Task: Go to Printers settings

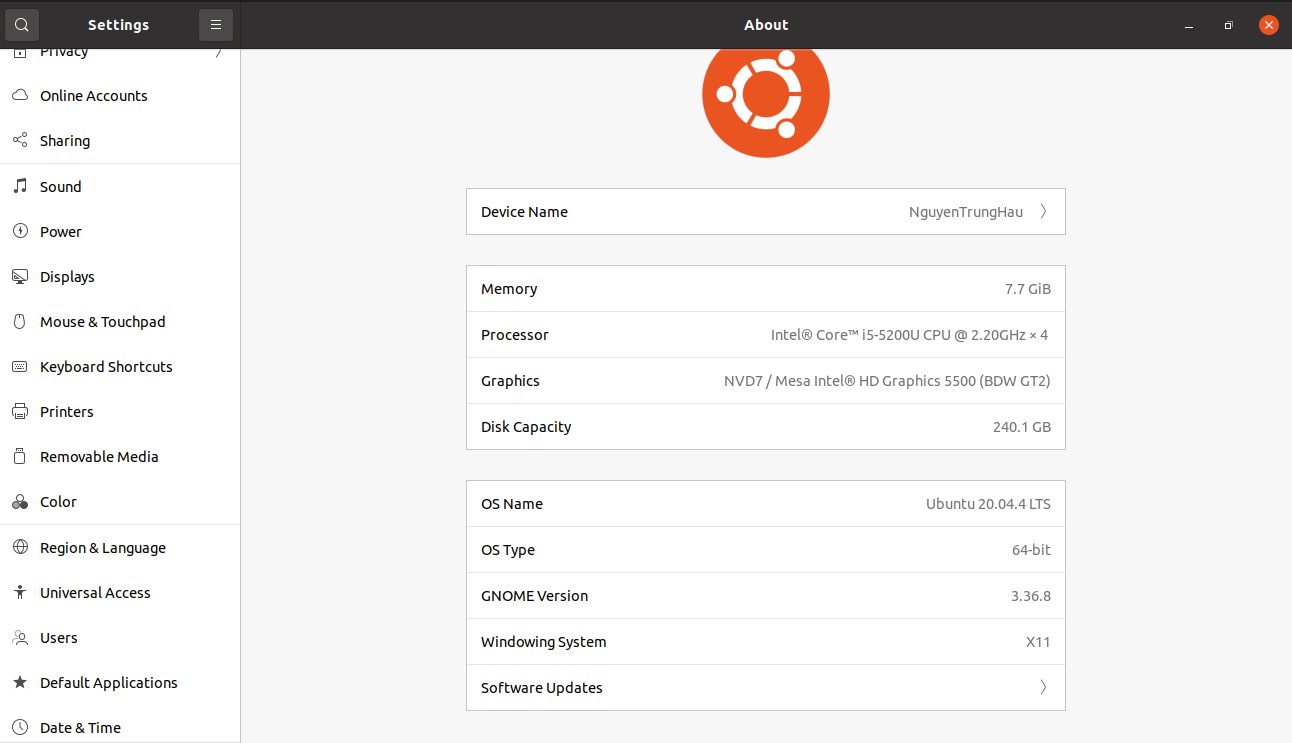Action: 120,412
